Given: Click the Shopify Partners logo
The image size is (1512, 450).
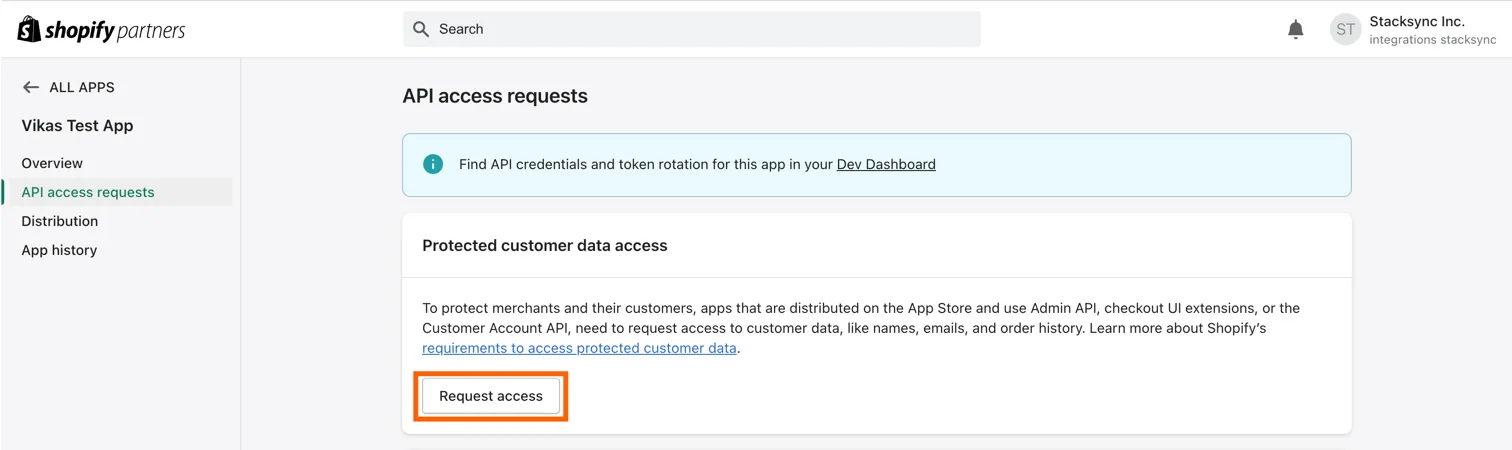Looking at the screenshot, I should pos(101,30).
